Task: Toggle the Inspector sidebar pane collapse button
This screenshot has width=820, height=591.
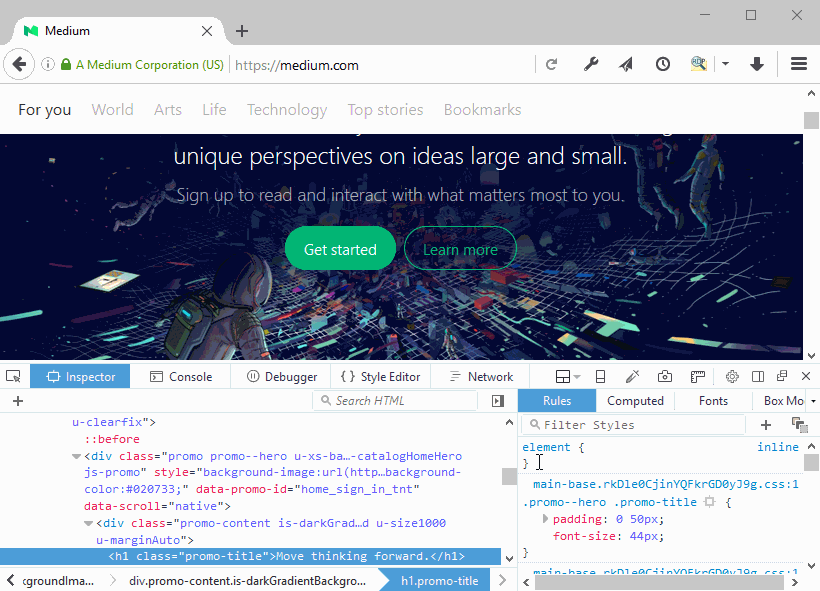Action: pos(498,401)
